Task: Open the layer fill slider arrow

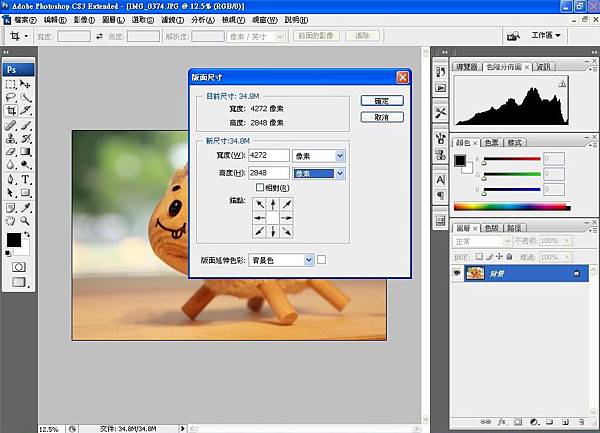Action: pos(567,257)
